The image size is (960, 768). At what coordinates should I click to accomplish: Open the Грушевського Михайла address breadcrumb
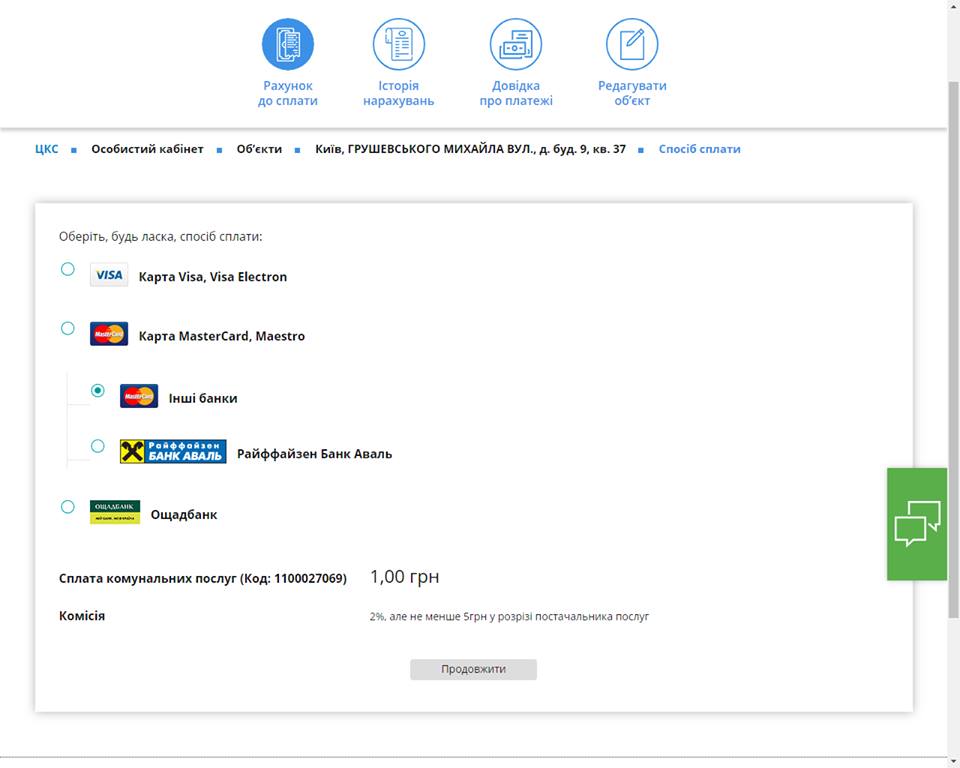click(470, 149)
